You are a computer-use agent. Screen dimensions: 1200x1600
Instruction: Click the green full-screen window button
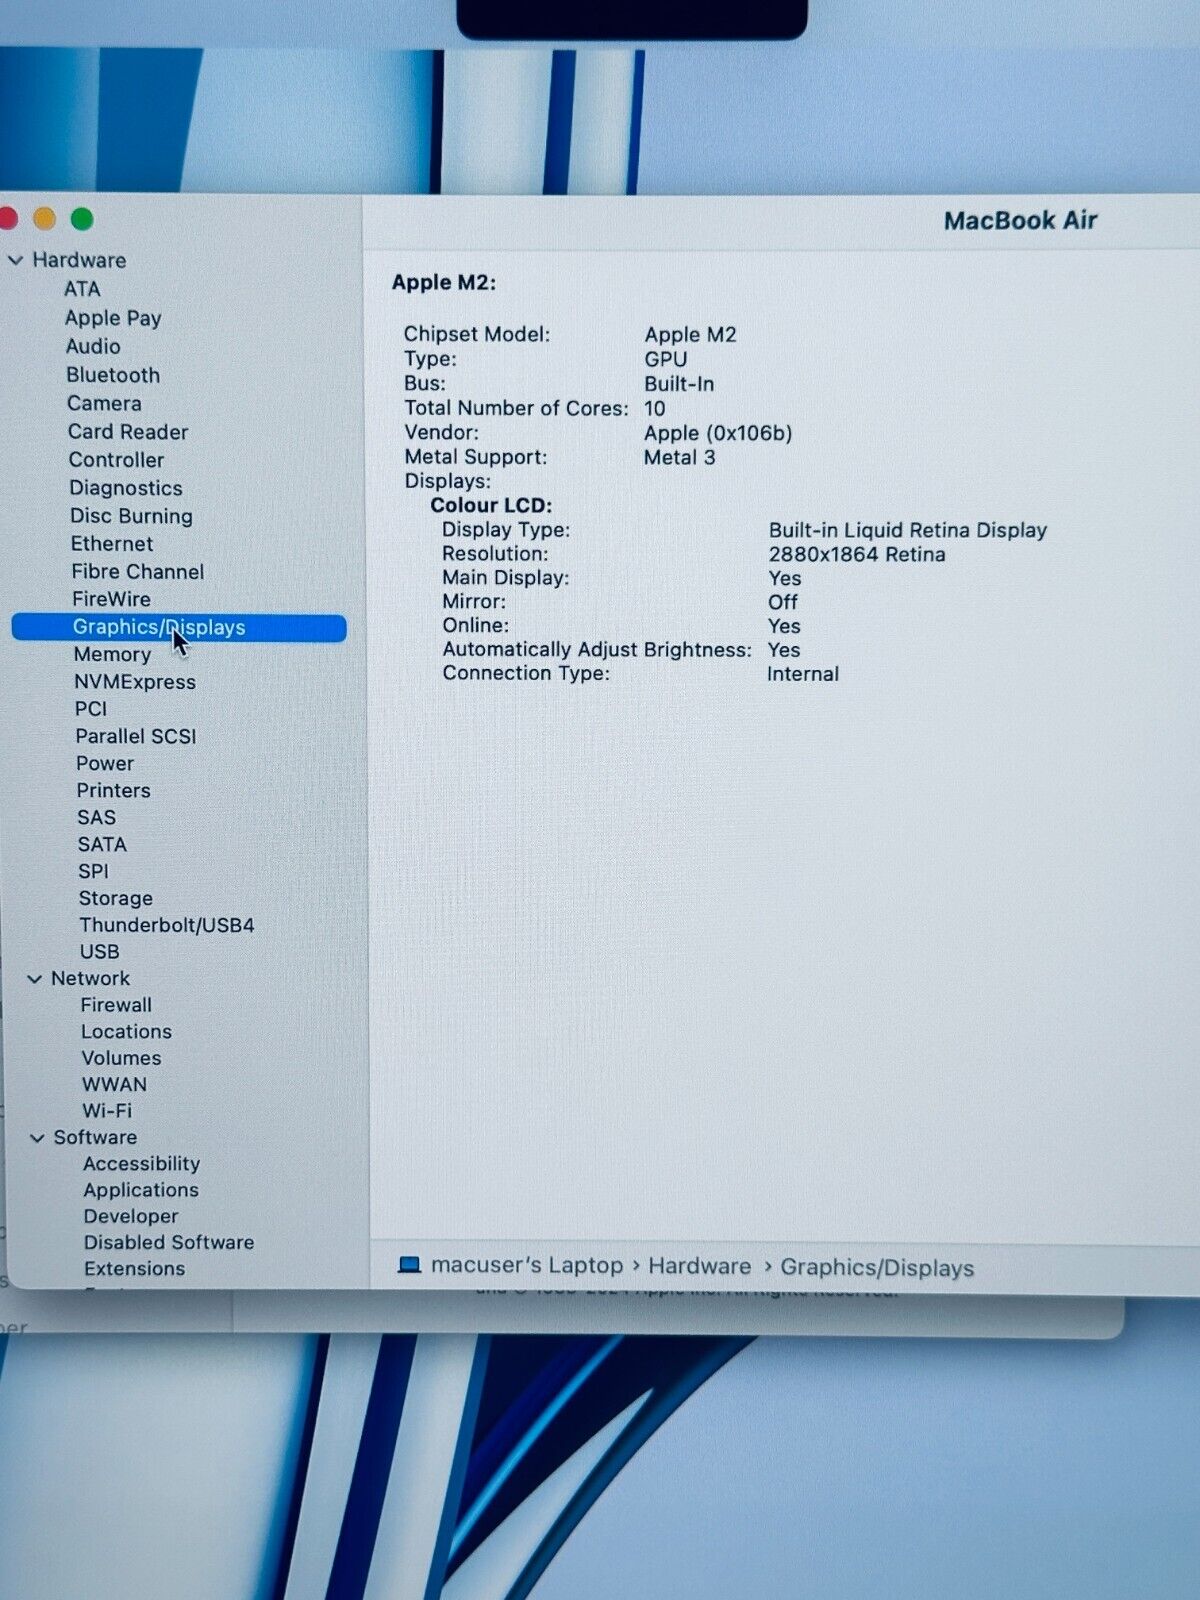pyautogui.click(x=82, y=219)
